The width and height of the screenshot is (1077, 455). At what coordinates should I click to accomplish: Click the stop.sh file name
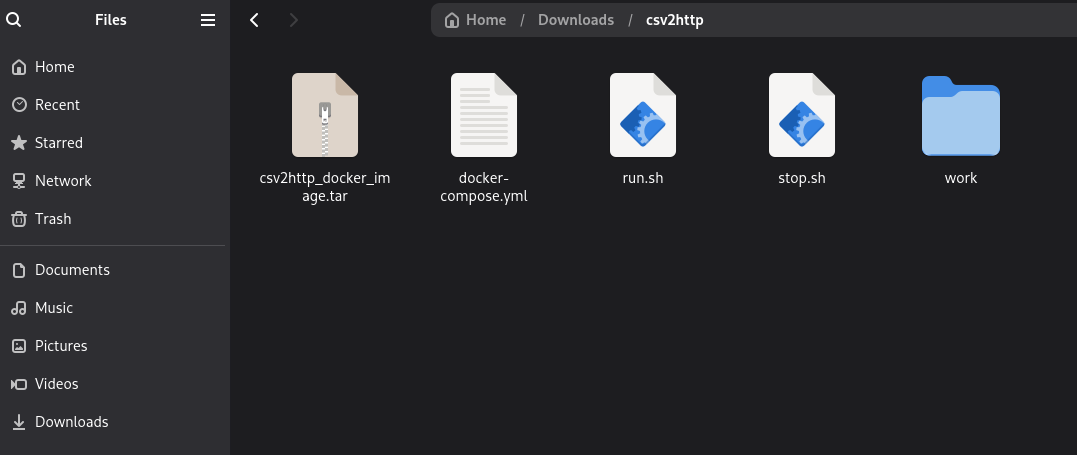[802, 178]
